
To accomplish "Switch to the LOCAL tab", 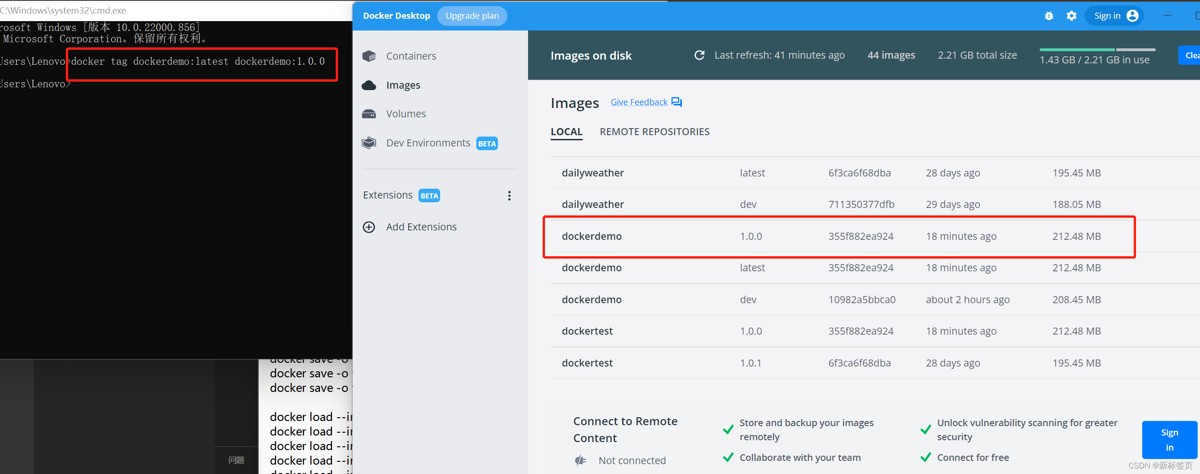I will [x=566, y=132].
